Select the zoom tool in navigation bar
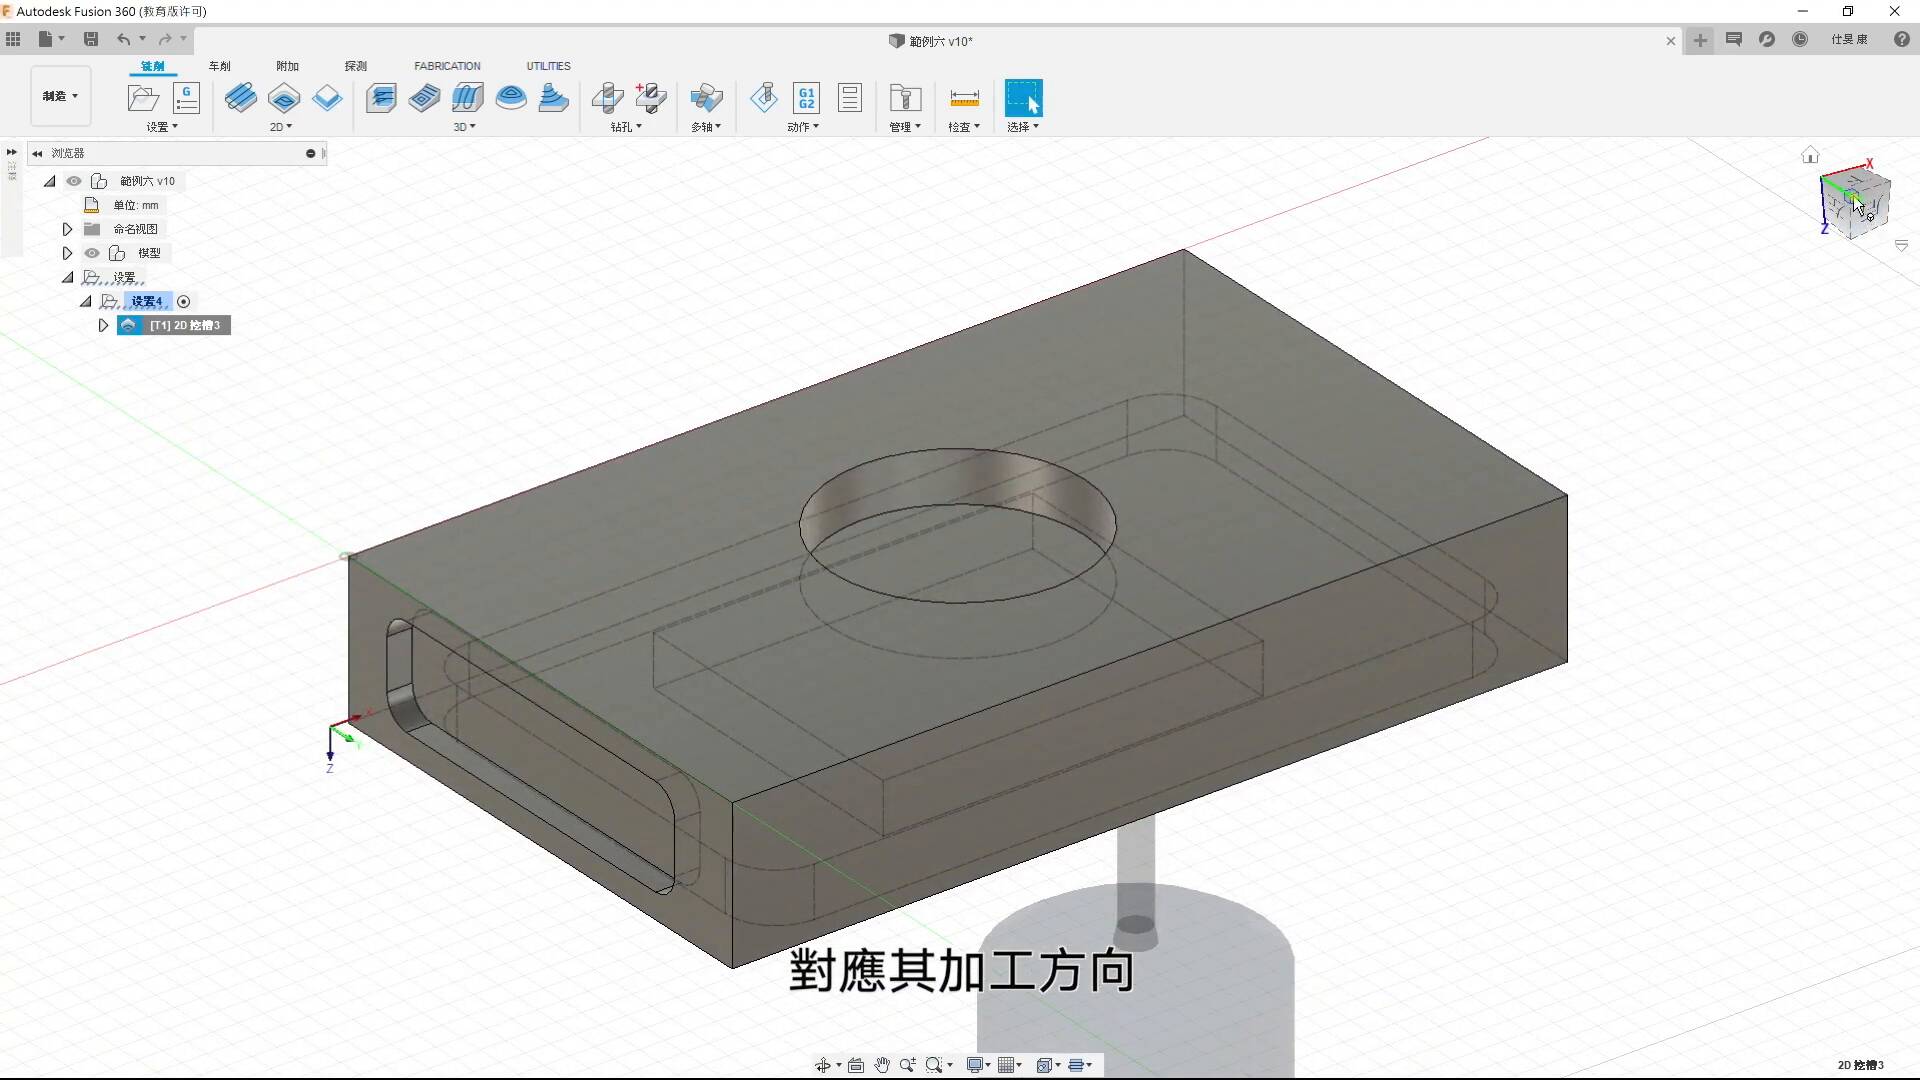The image size is (1920, 1080). 907,1065
